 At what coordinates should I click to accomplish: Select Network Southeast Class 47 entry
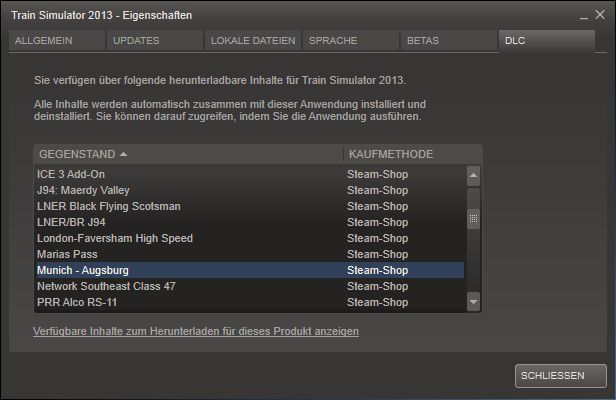(249, 286)
